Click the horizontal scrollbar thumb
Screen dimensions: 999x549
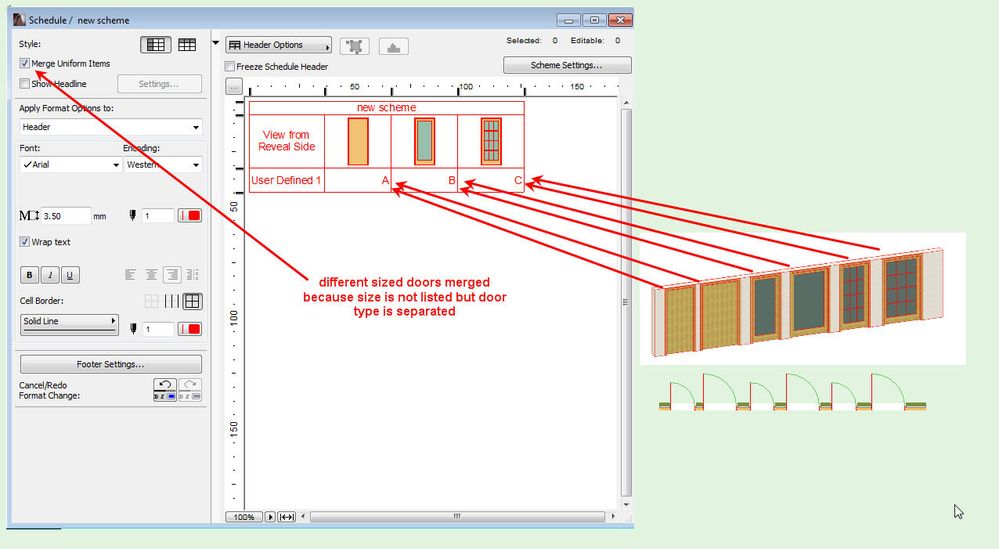457,517
